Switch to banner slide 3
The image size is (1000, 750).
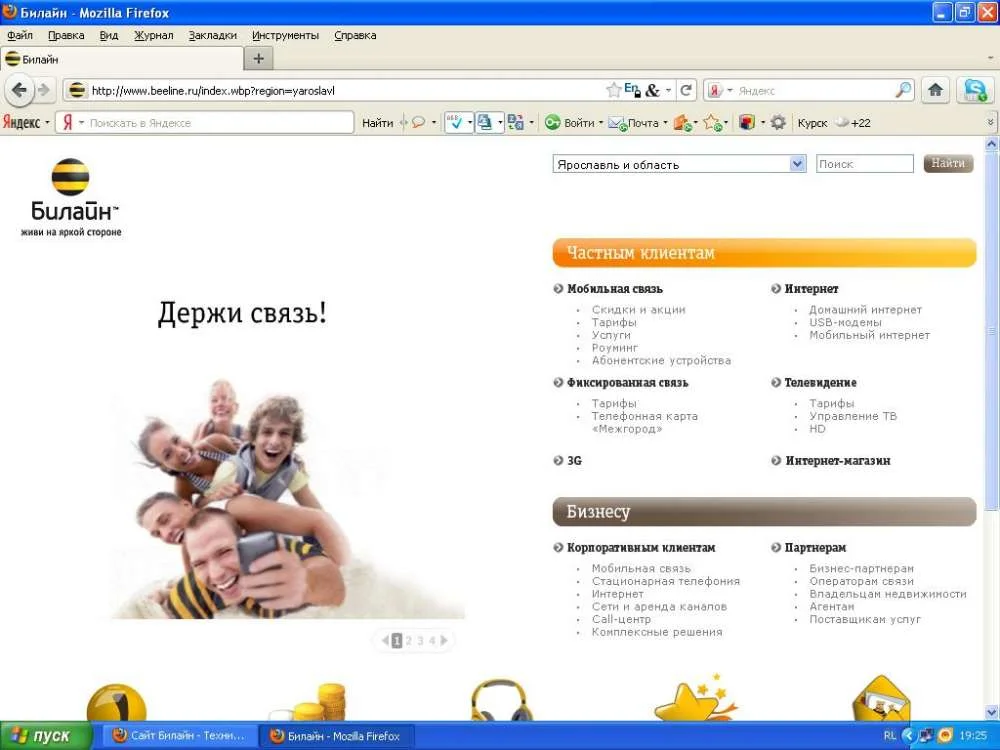point(420,640)
